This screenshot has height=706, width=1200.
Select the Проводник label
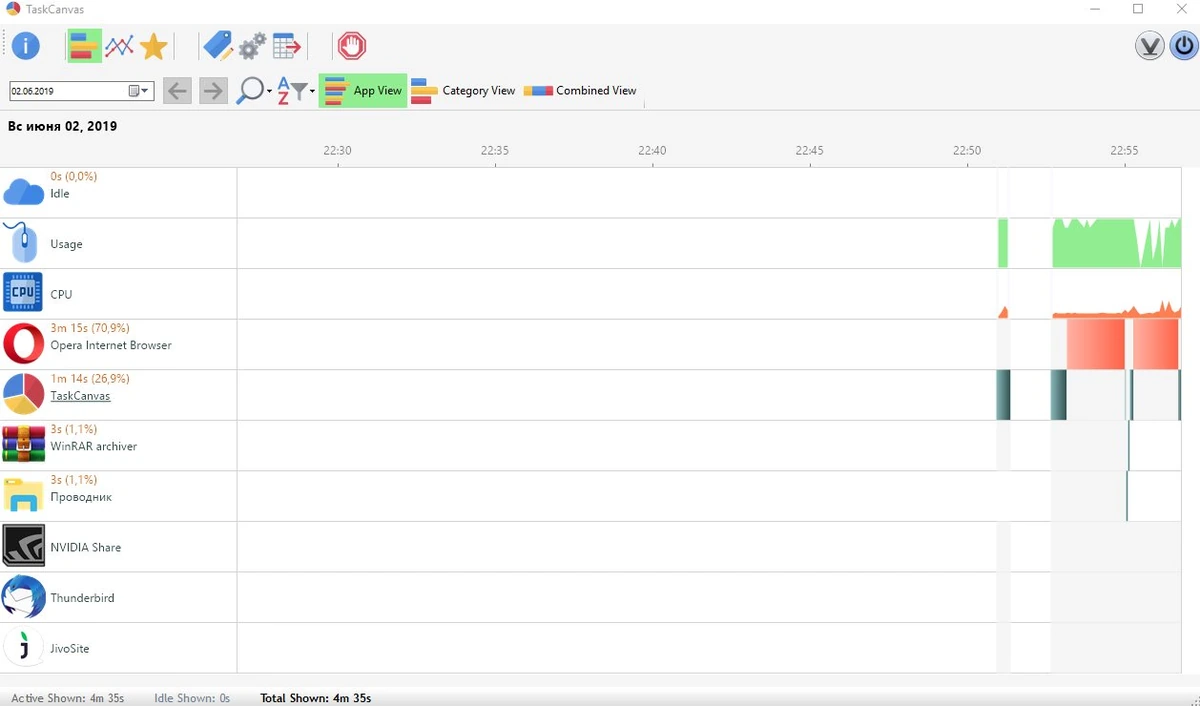tap(81, 497)
